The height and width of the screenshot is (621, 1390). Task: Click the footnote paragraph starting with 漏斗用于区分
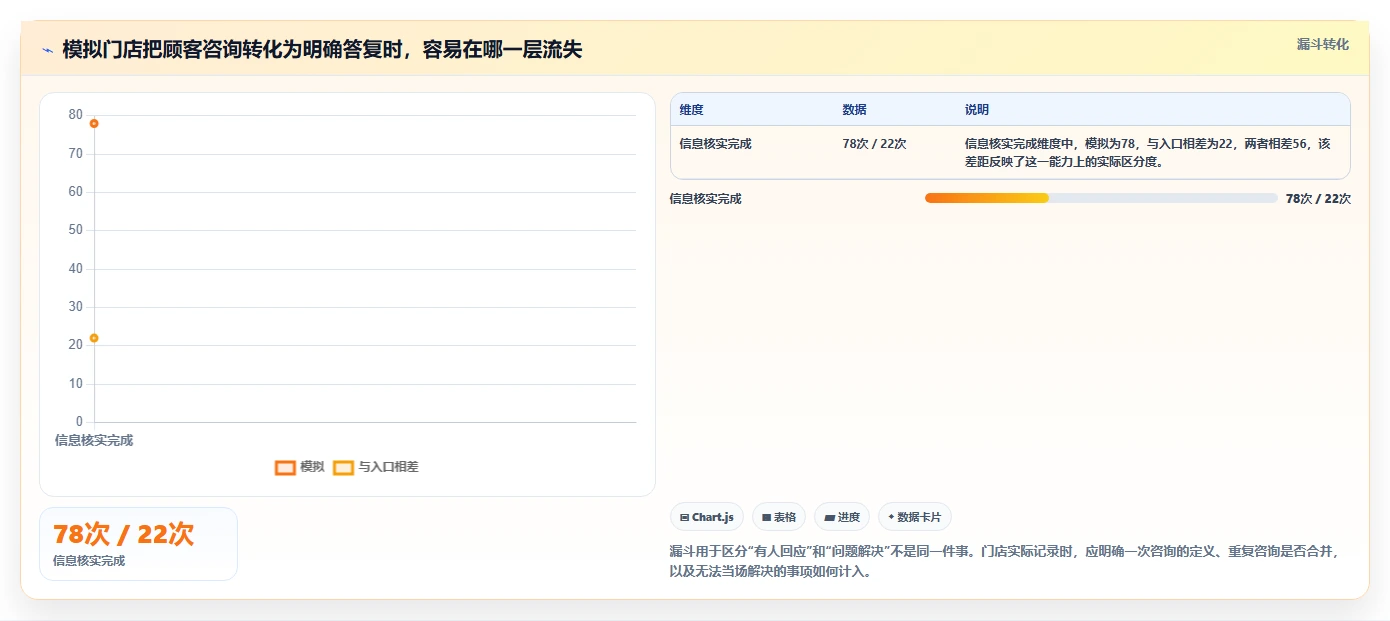point(1003,562)
